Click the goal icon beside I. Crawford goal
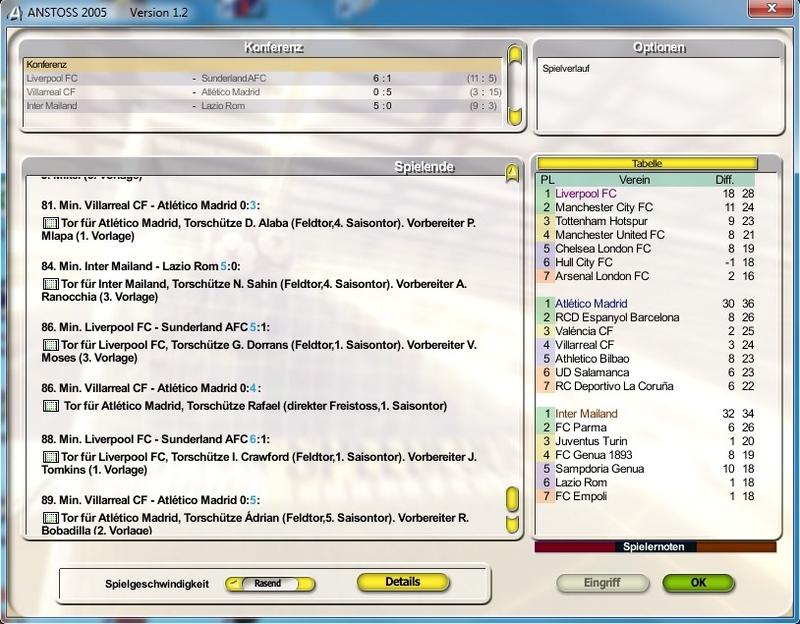Viewport: 800px width, 624px height. coord(50,457)
